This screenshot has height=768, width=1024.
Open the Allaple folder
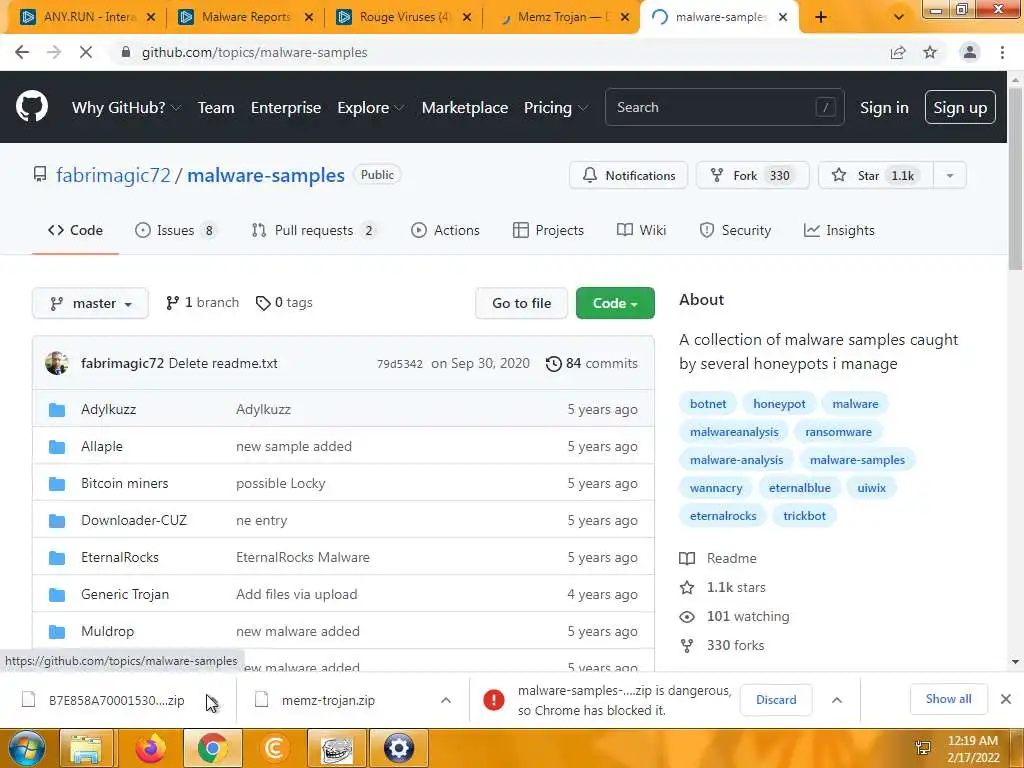(x=102, y=446)
